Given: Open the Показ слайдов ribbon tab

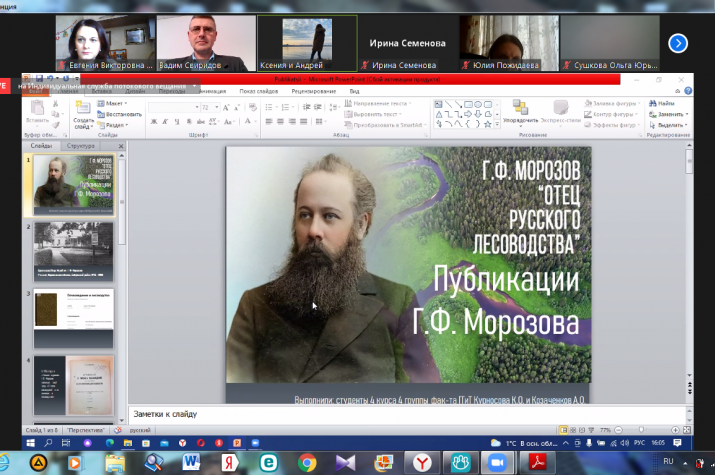Looking at the screenshot, I should tap(259, 91).
